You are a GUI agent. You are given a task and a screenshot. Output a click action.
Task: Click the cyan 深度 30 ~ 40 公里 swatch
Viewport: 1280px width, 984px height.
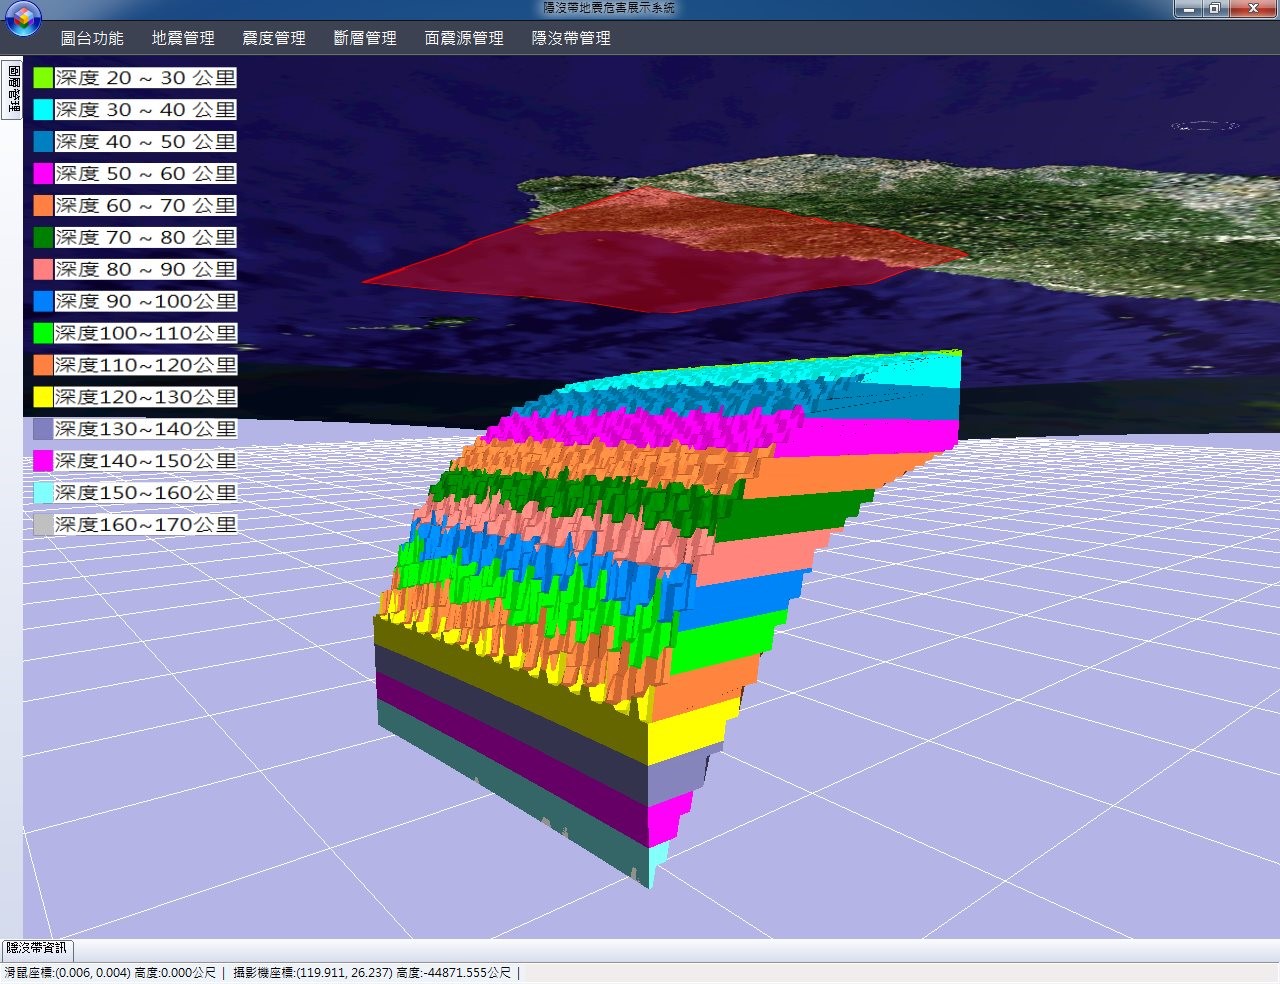click(x=43, y=110)
